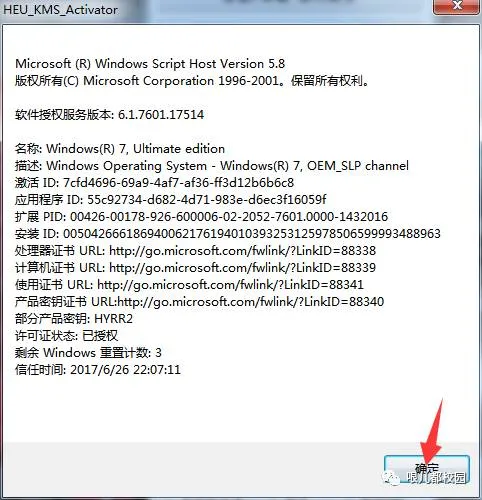This screenshot has width=482, height=500.
Task: Click the application ID 55c92734 line
Action: [171, 200]
